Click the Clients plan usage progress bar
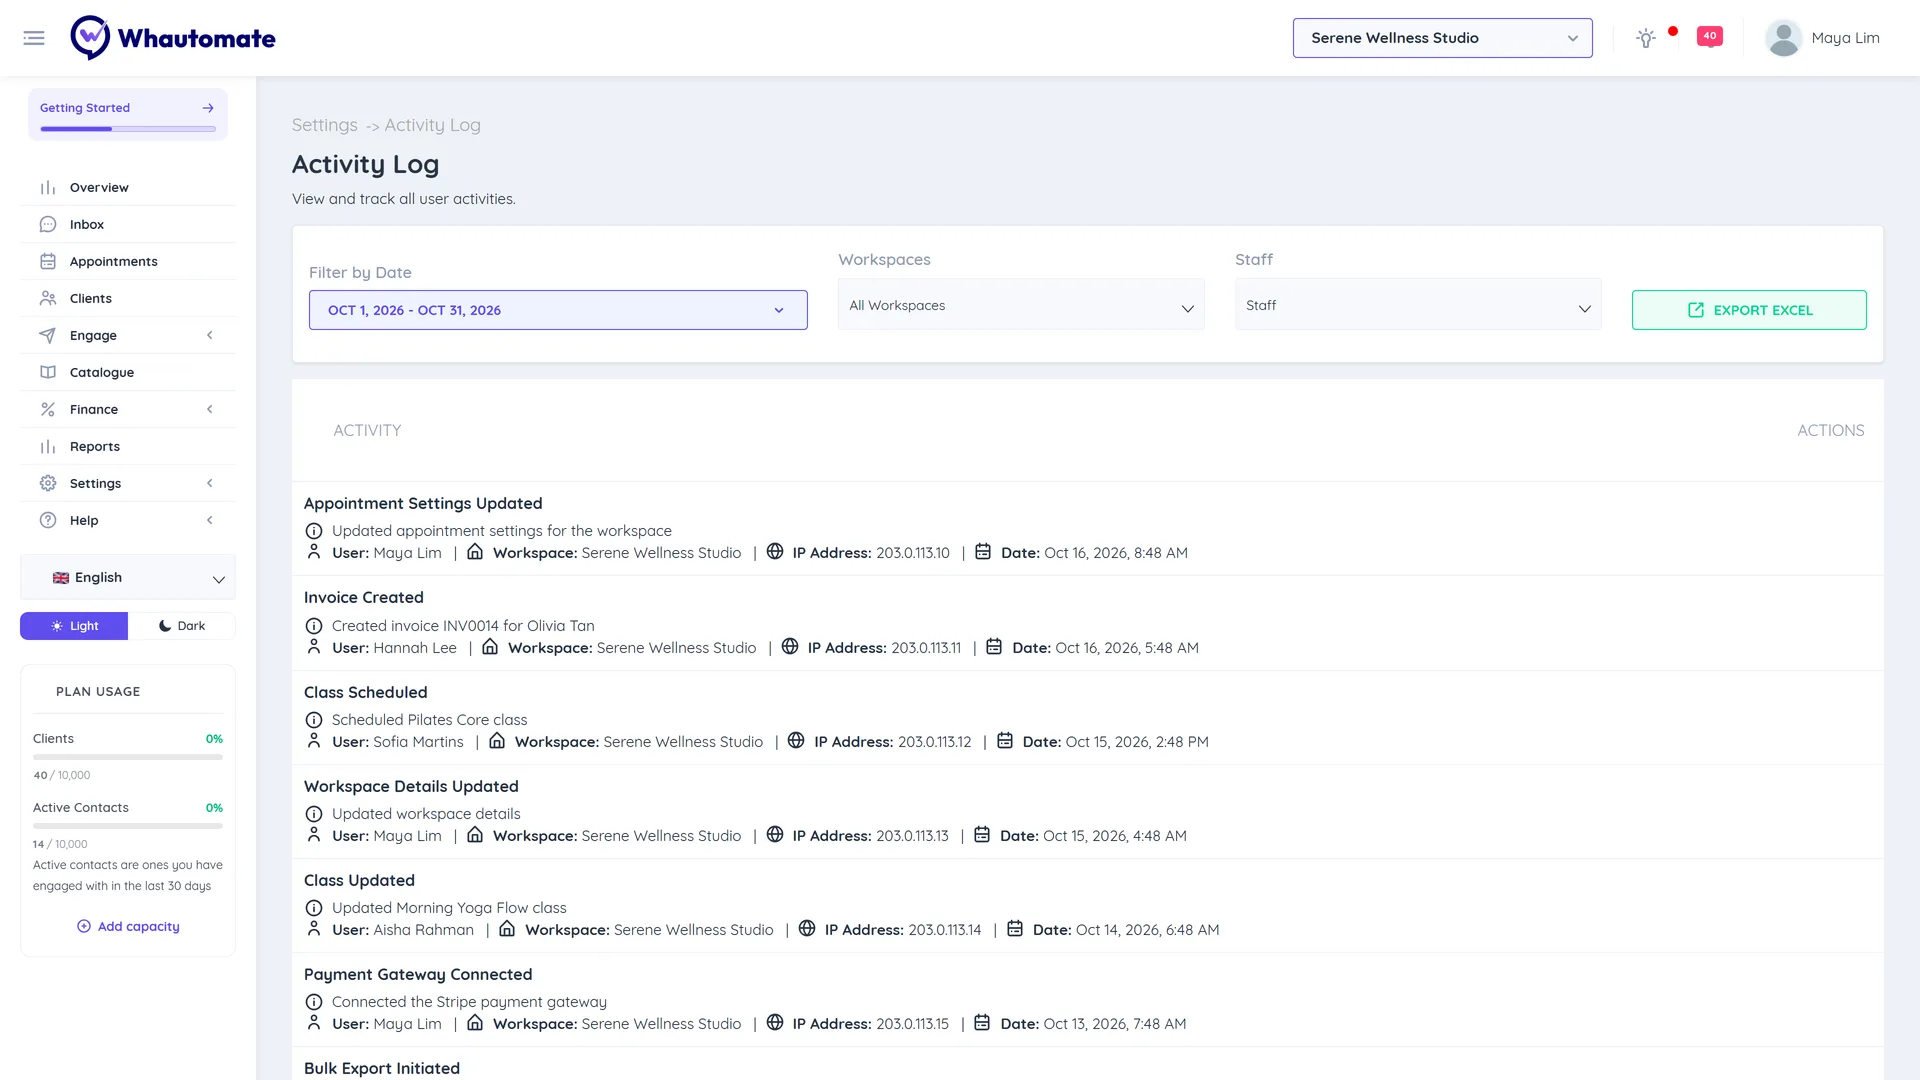 click(x=128, y=758)
